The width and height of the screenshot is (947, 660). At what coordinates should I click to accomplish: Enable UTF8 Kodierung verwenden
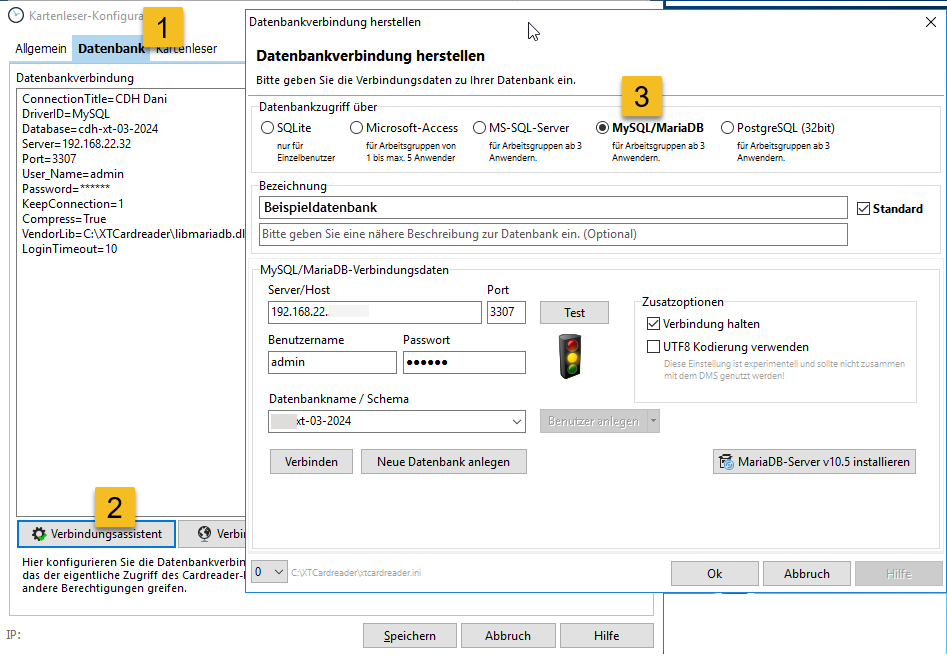click(653, 348)
